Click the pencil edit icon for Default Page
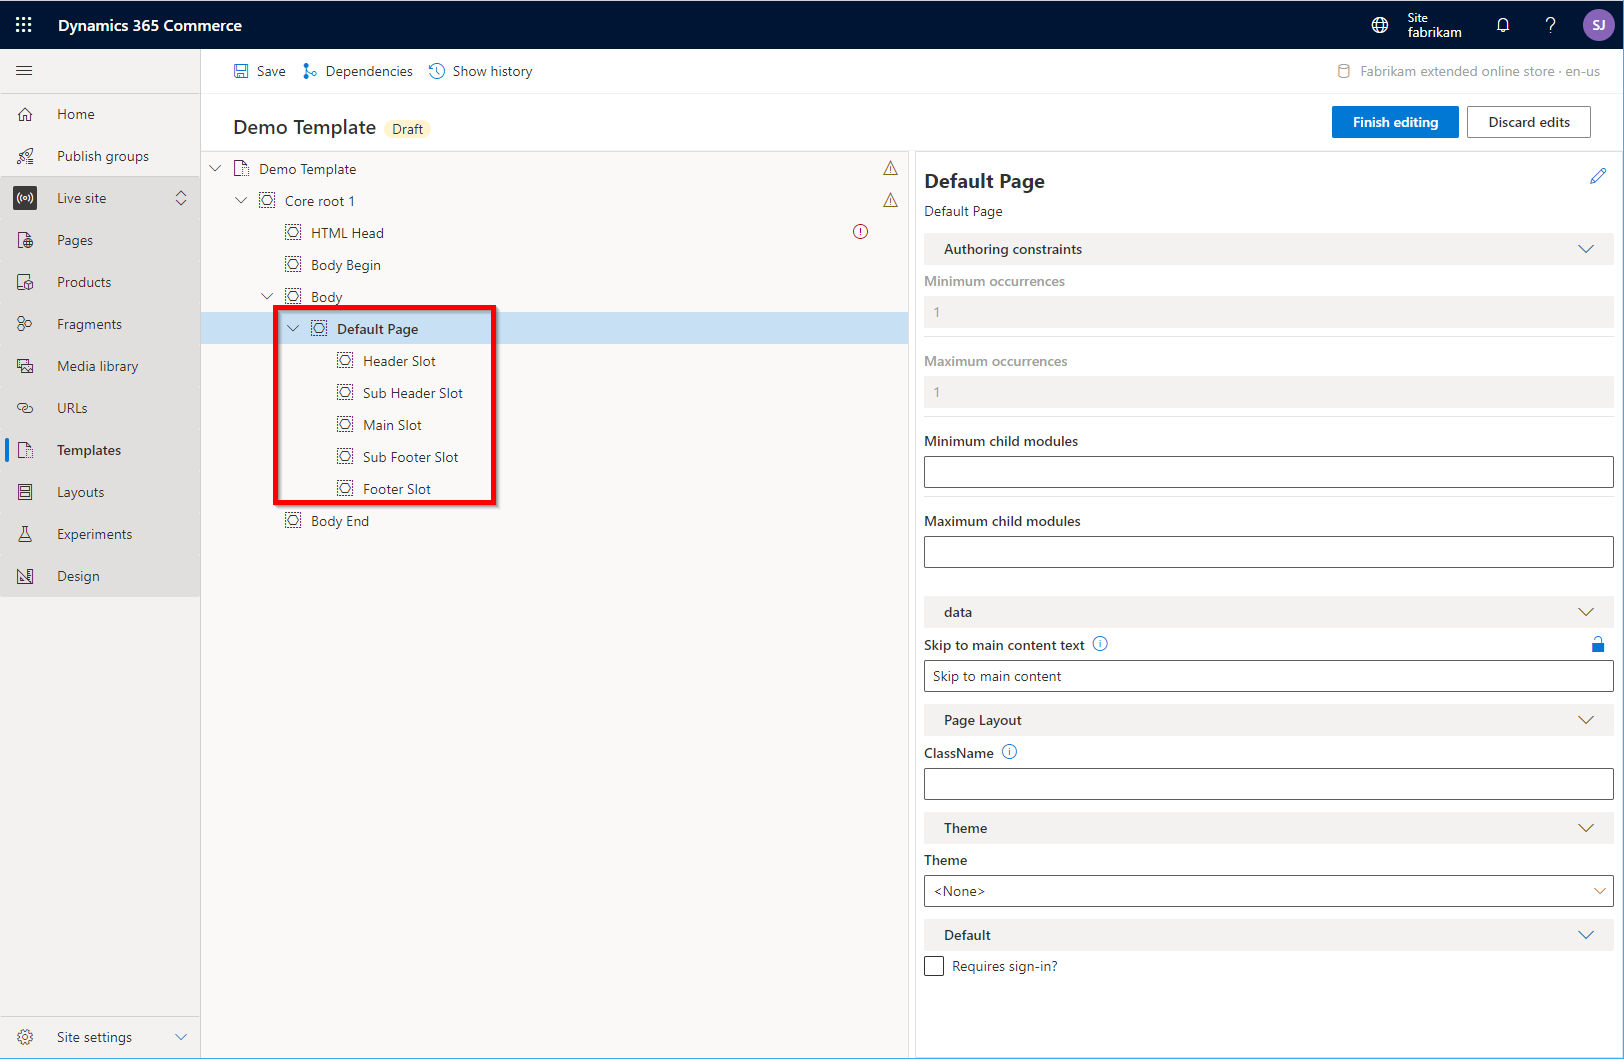The width and height of the screenshot is (1624, 1059). coord(1597,175)
